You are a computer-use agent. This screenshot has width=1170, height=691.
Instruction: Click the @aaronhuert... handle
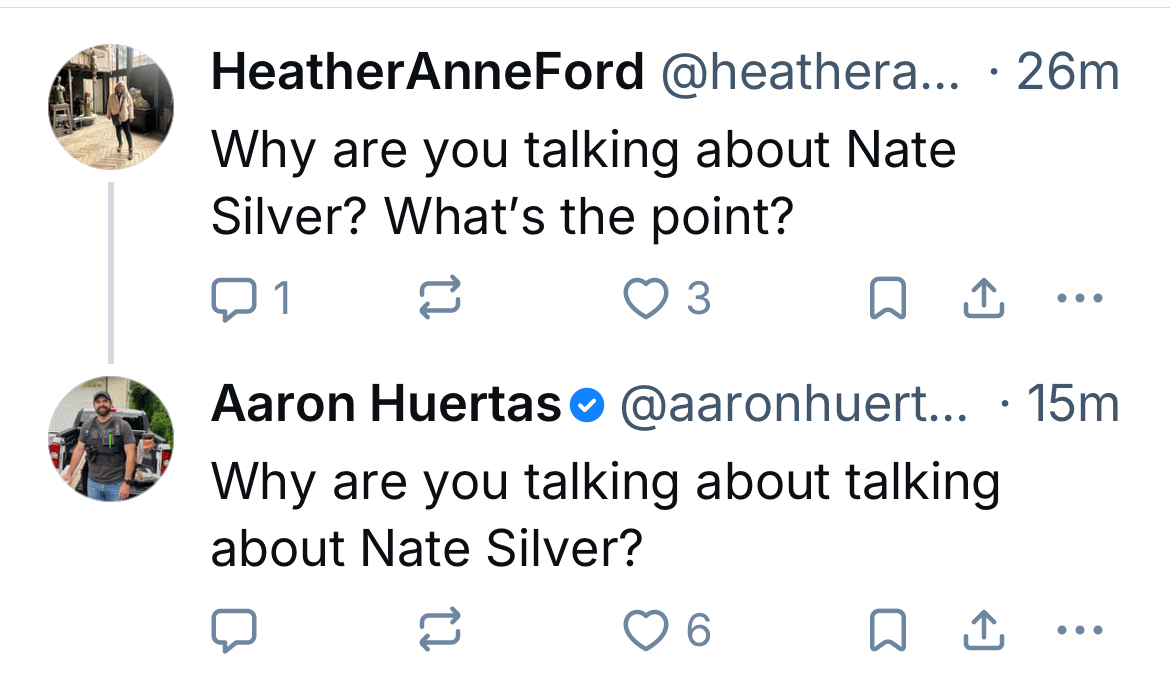[x=794, y=404]
